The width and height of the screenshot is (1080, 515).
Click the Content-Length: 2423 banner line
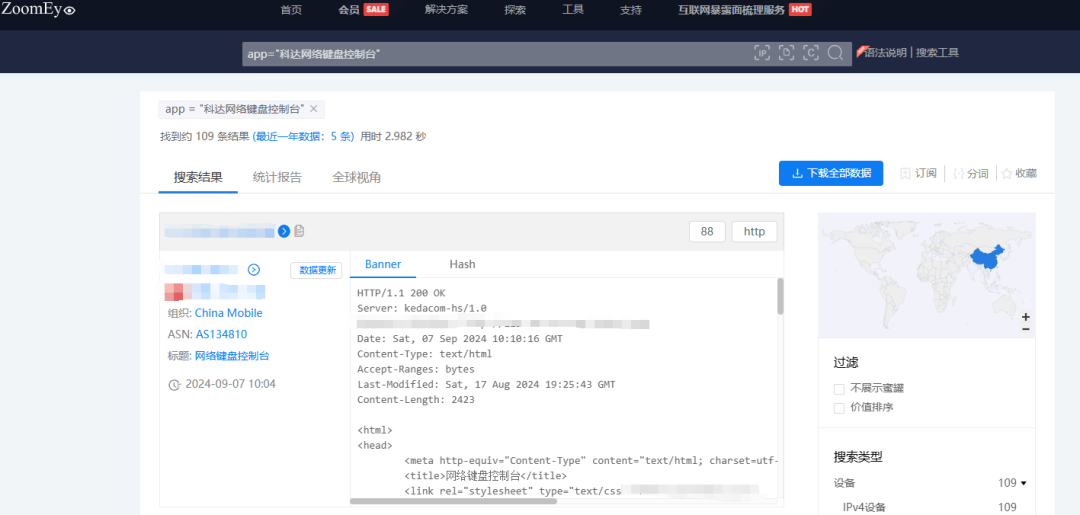[416, 399]
